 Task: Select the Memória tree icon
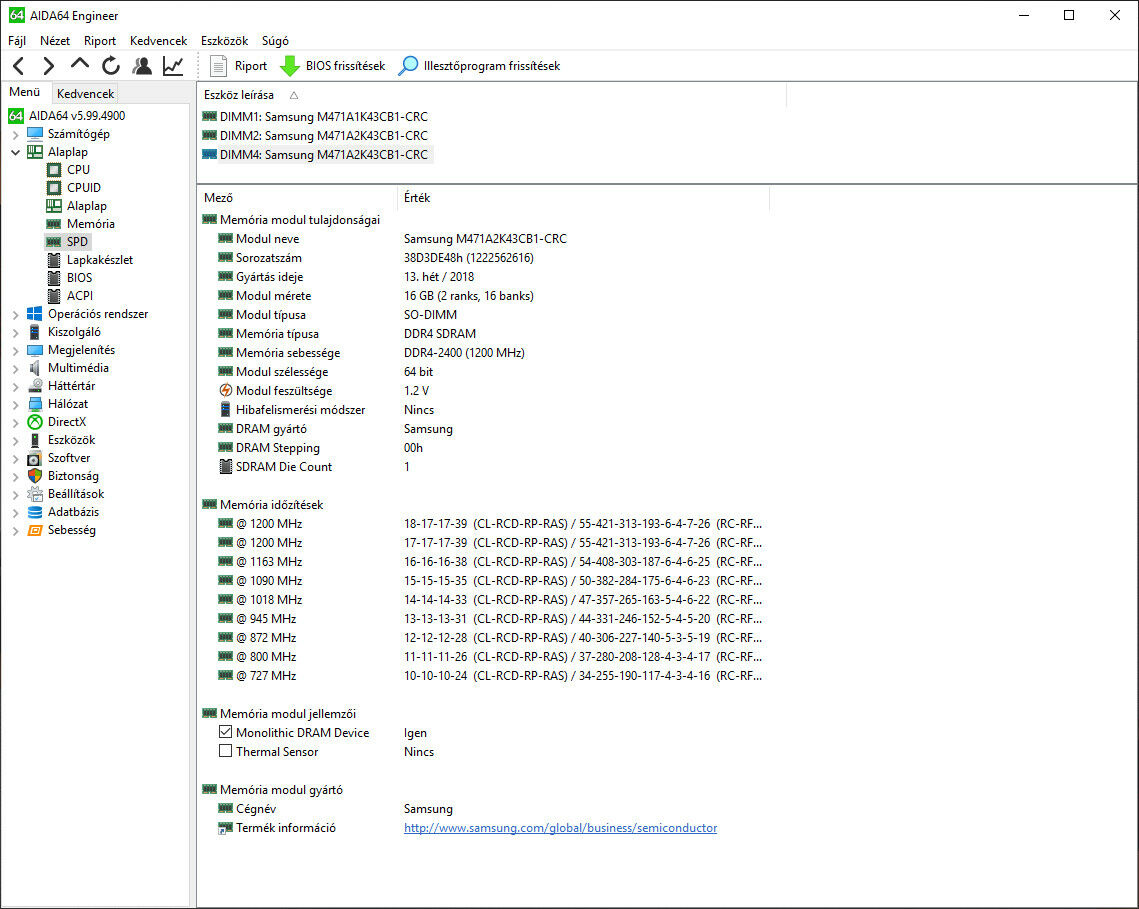coord(54,224)
